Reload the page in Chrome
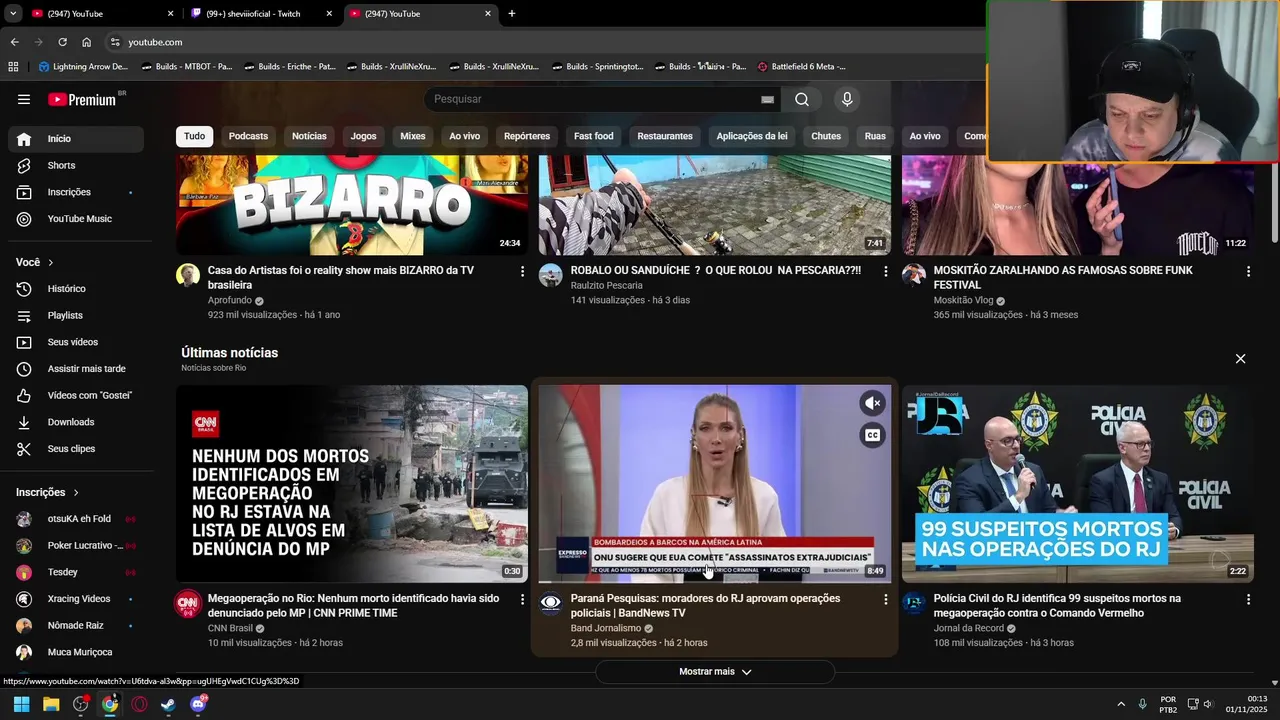Image resolution: width=1280 pixels, height=720 pixels. pyautogui.click(x=62, y=42)
